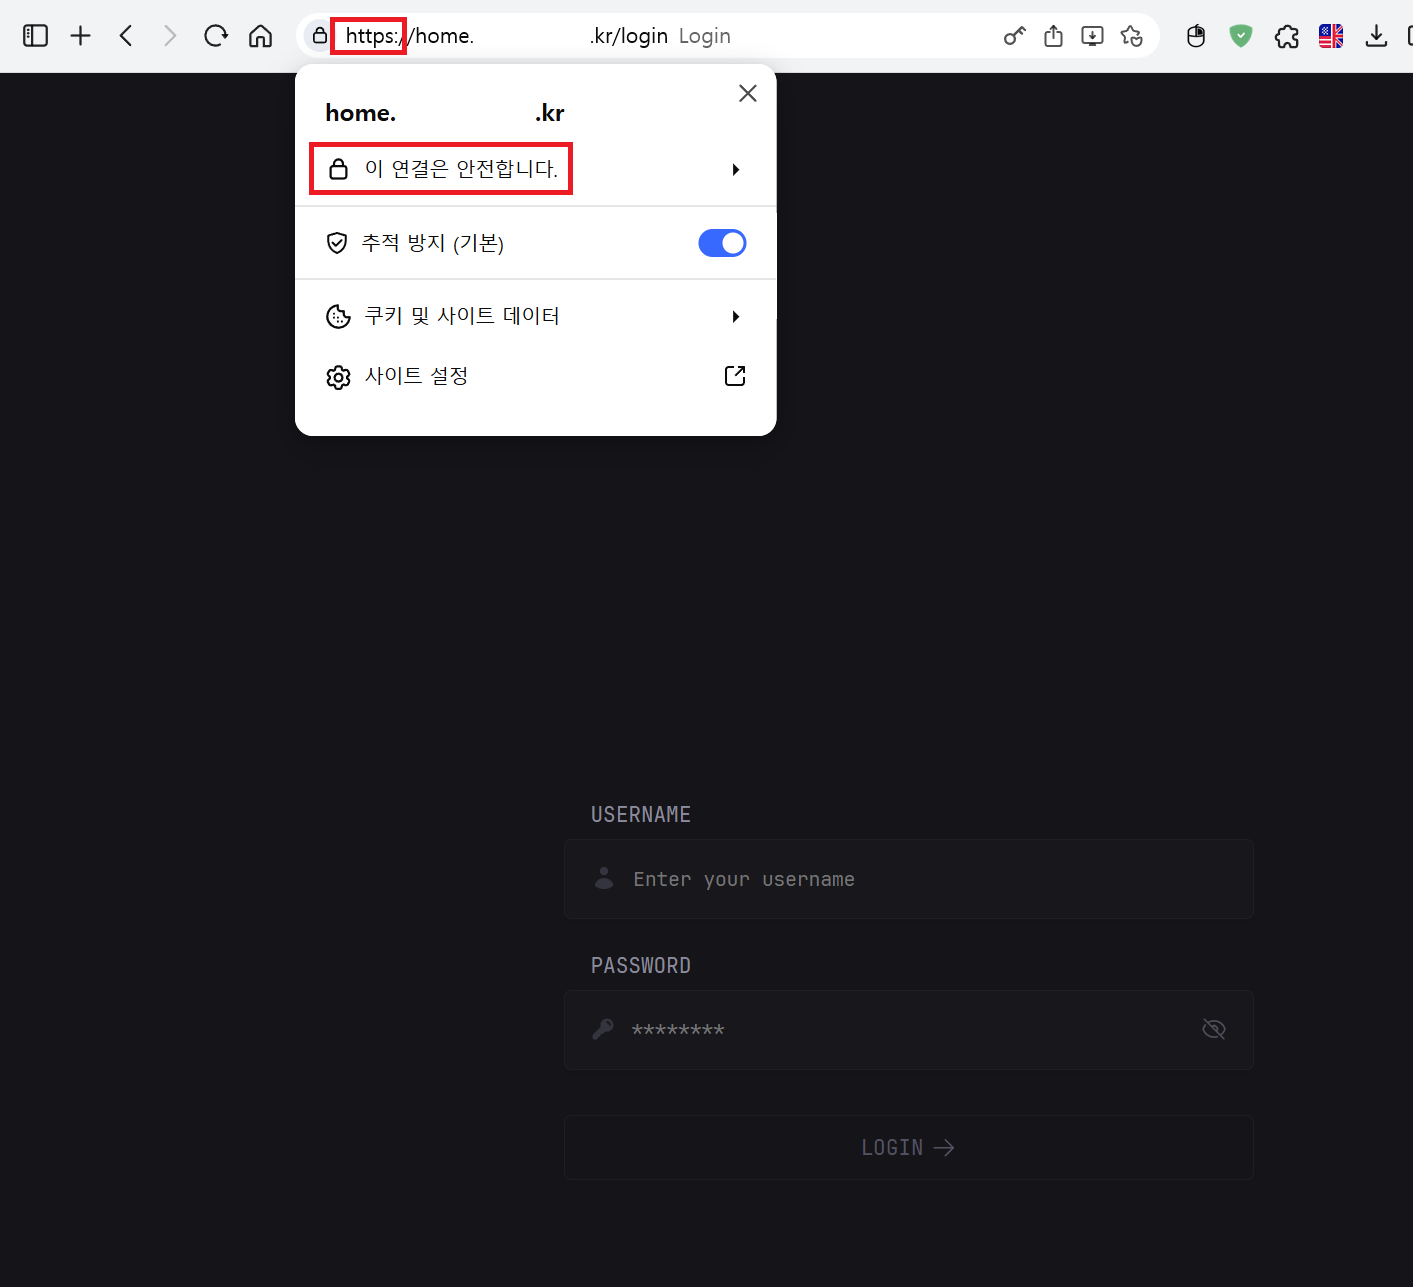The width and height of the screenshot is (1413, 1287).
Task: Reload the current page
Action: coord(215,36)
